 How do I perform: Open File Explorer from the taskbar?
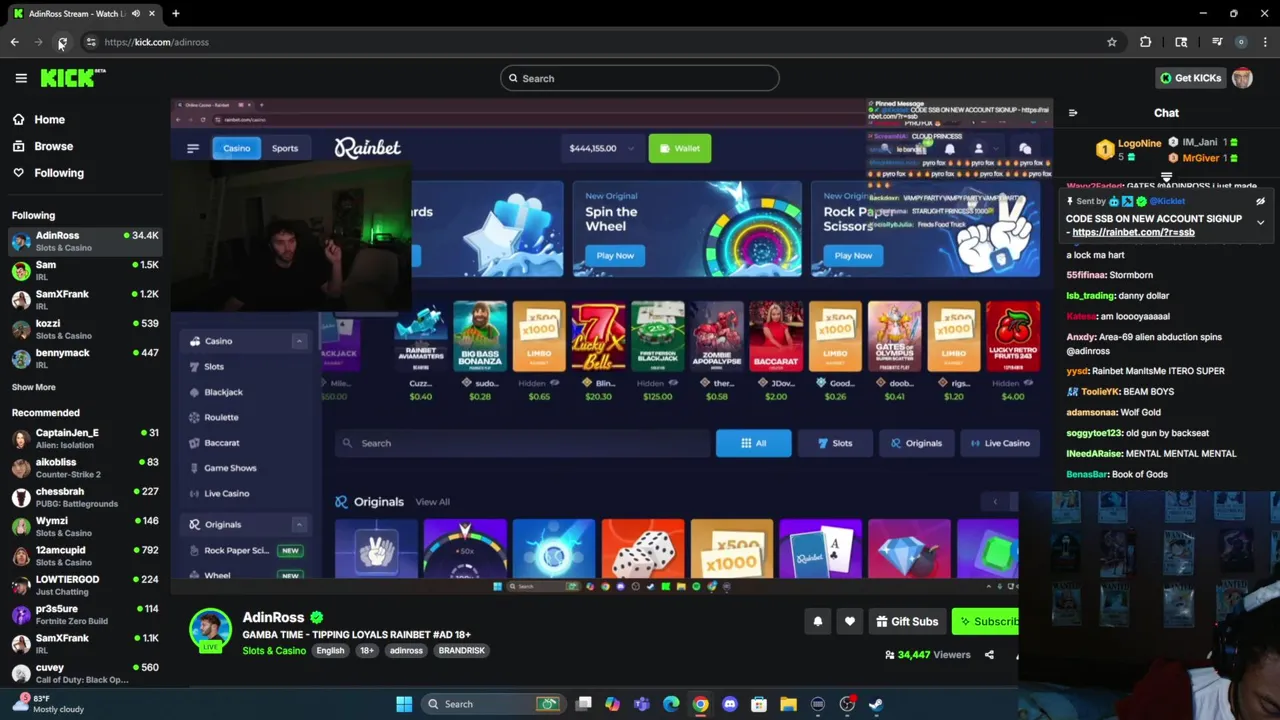pos(788,704)
